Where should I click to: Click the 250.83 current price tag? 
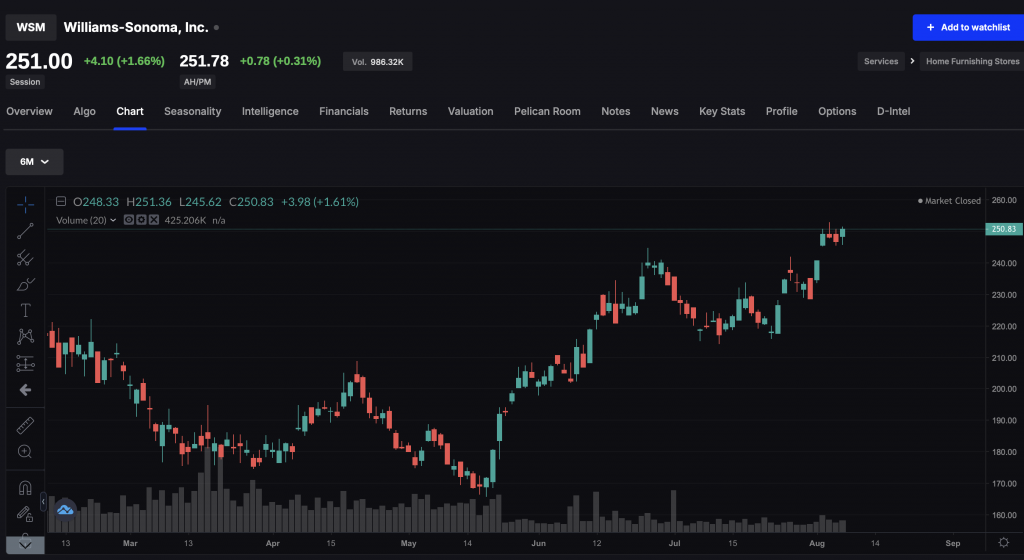[x=1004, y=229]
